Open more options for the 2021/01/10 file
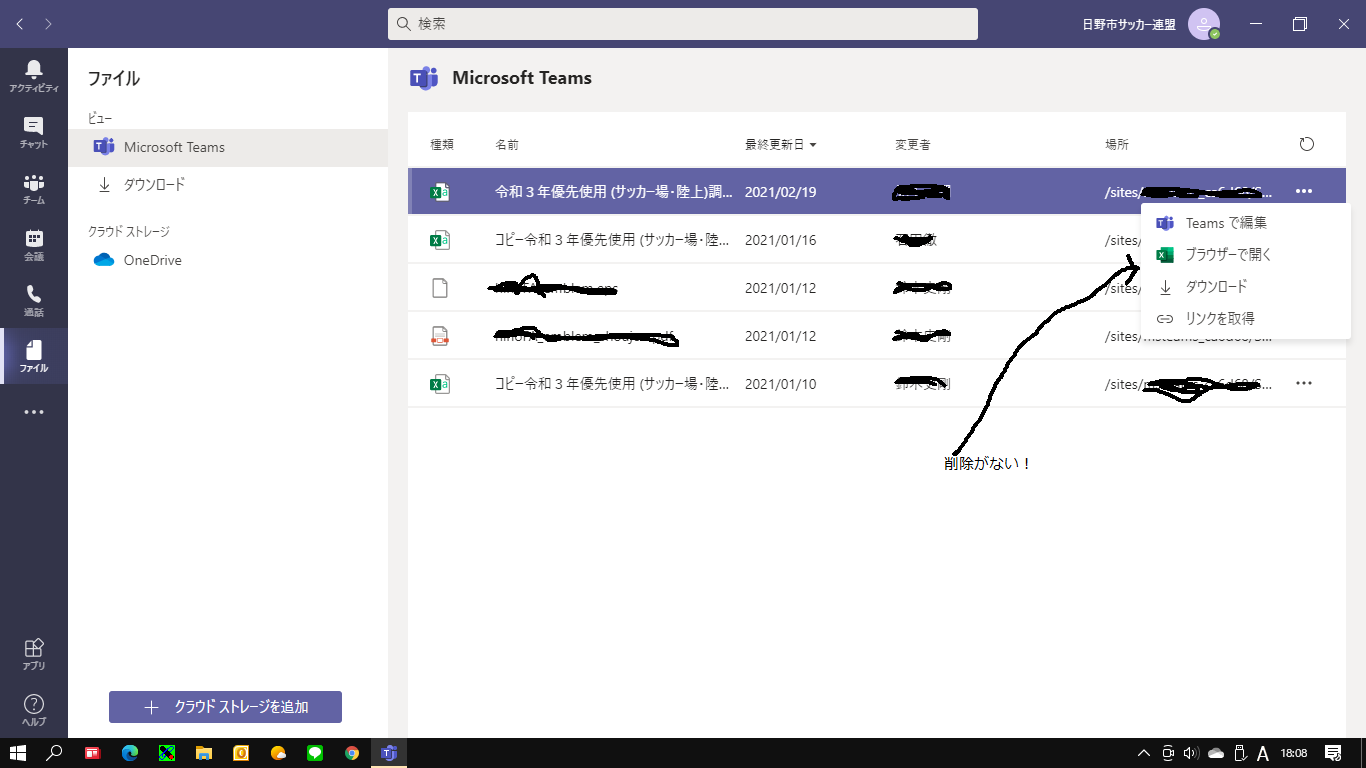Image resolution: width=1366 pixels, height=768 pixels. click(x=1303, y=383)
